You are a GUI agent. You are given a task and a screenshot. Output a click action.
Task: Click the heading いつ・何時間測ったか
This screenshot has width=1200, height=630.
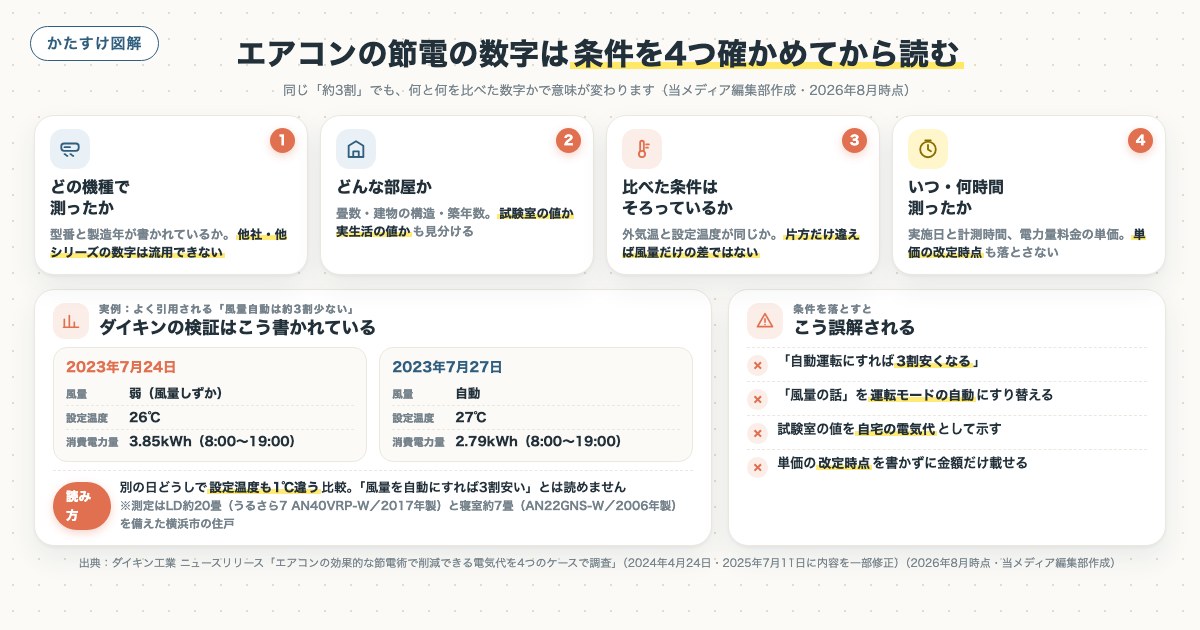tap(955, 197)
